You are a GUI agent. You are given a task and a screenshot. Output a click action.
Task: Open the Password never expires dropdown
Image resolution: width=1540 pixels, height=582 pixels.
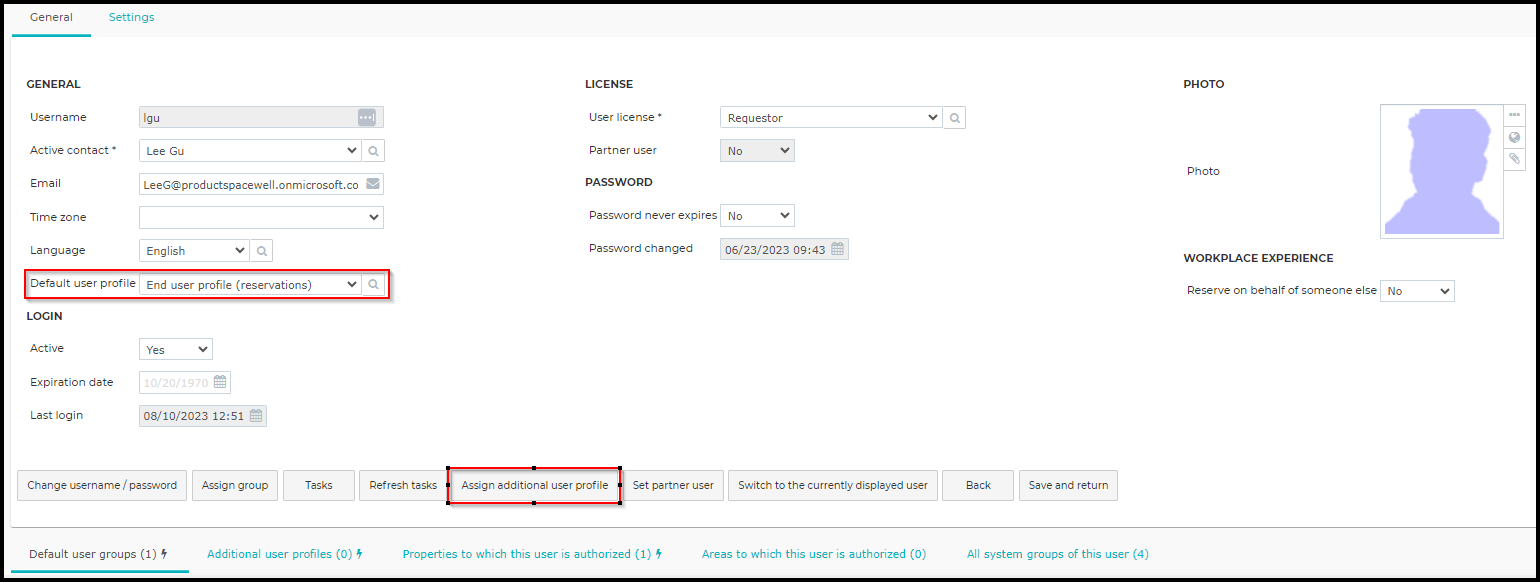757,216
